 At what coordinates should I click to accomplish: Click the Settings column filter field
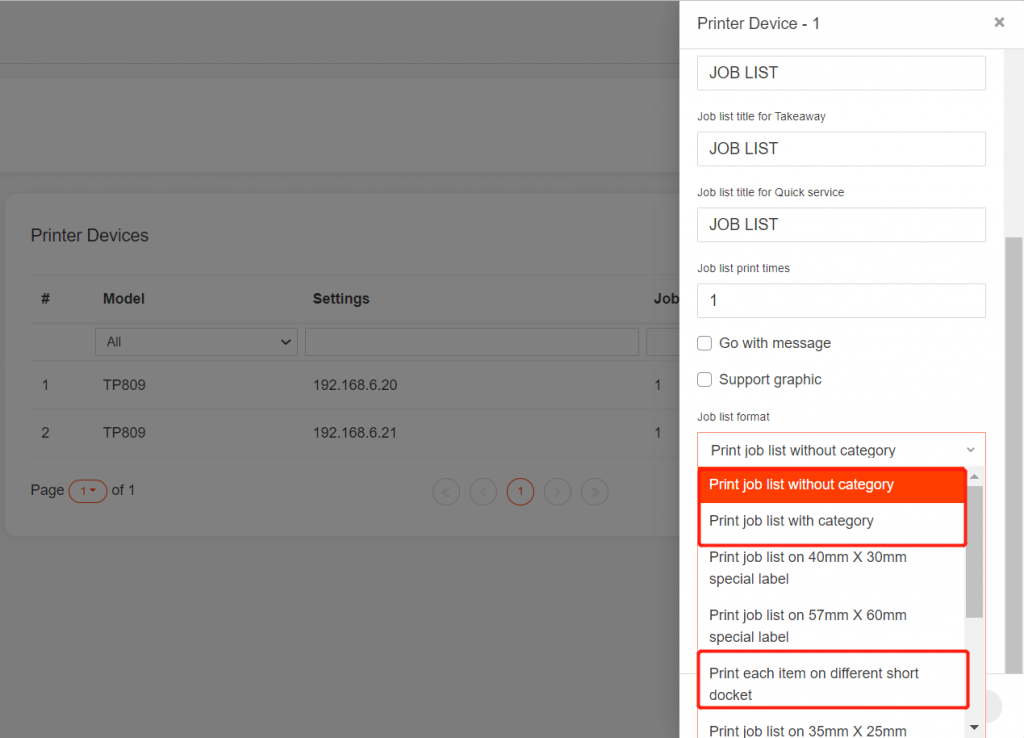472,342
